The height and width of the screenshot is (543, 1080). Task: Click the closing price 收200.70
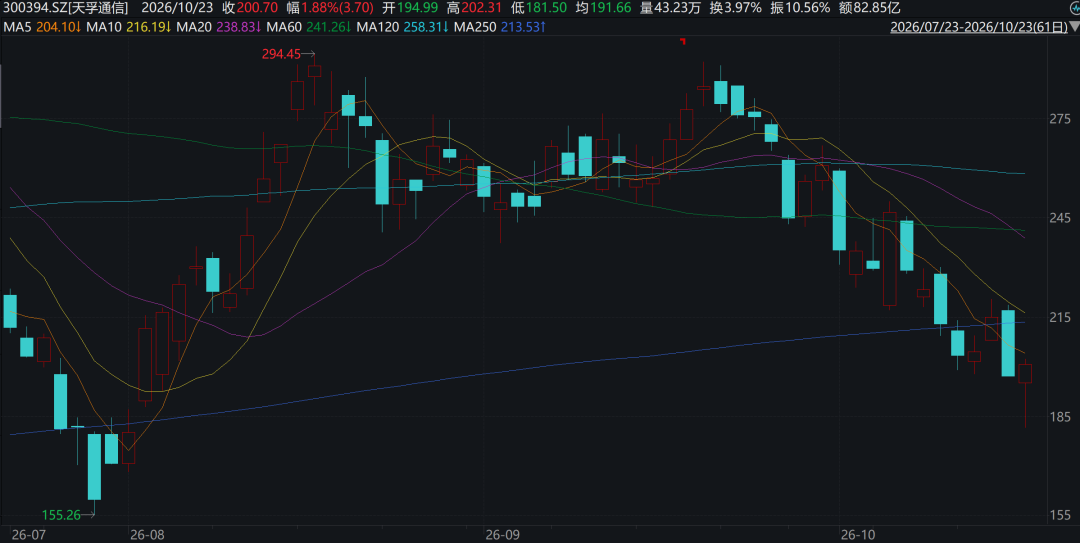[250, 8]
